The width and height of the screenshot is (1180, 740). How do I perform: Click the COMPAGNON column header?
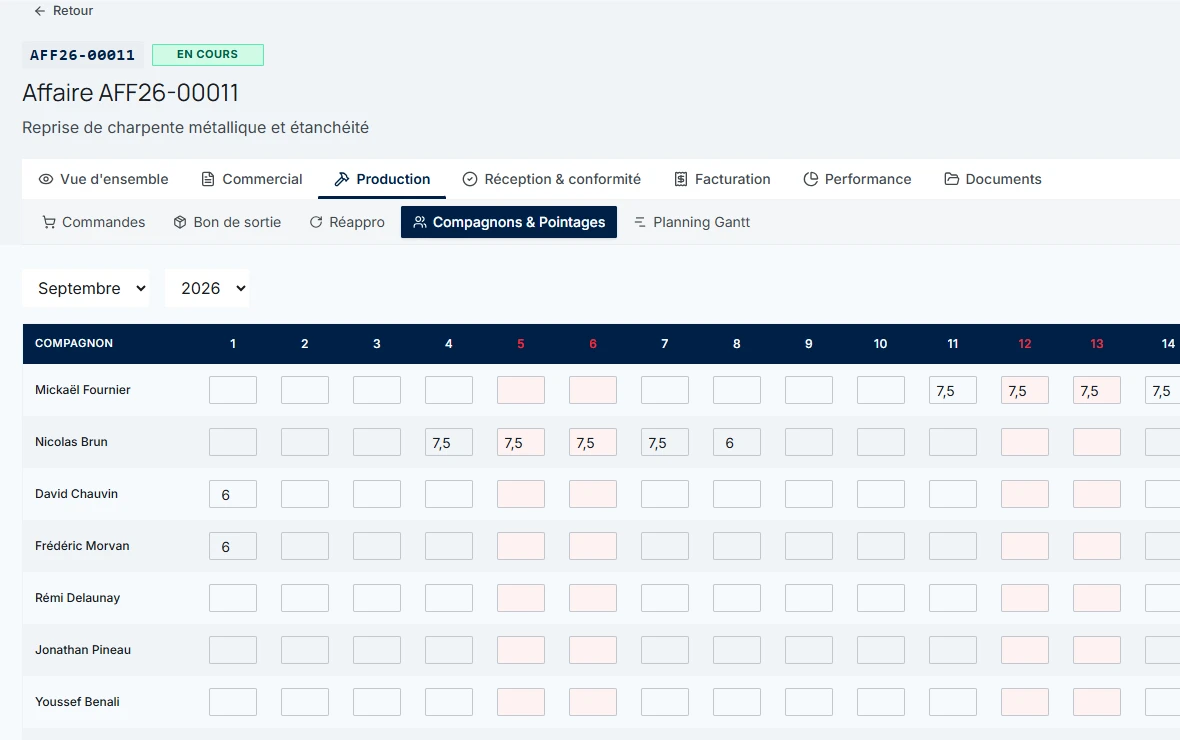point(74,343)
